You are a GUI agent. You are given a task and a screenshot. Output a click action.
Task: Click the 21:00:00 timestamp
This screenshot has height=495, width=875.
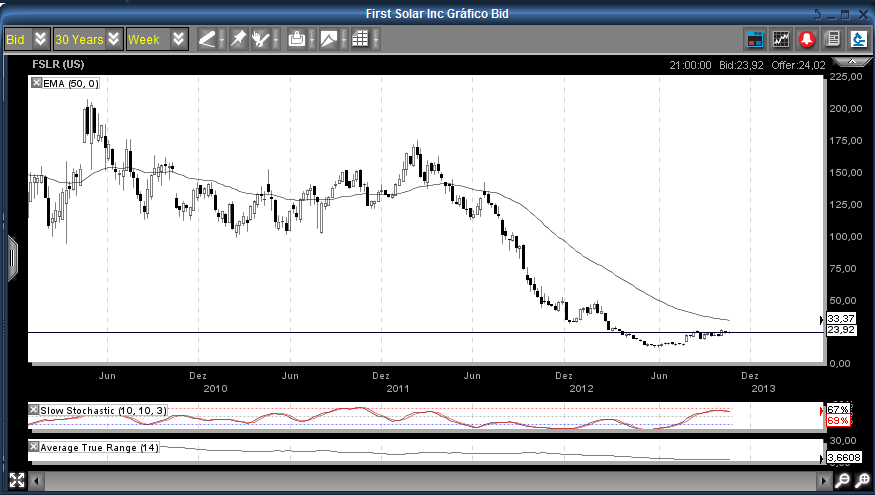(x=690, y=65)
